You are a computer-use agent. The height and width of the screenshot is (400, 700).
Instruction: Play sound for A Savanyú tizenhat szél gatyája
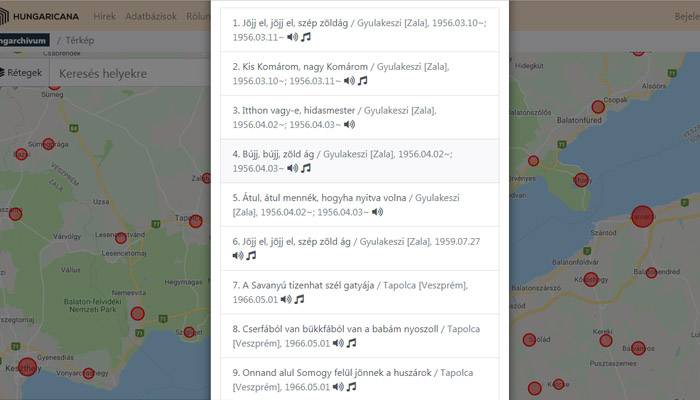click(x=286, y=300)
